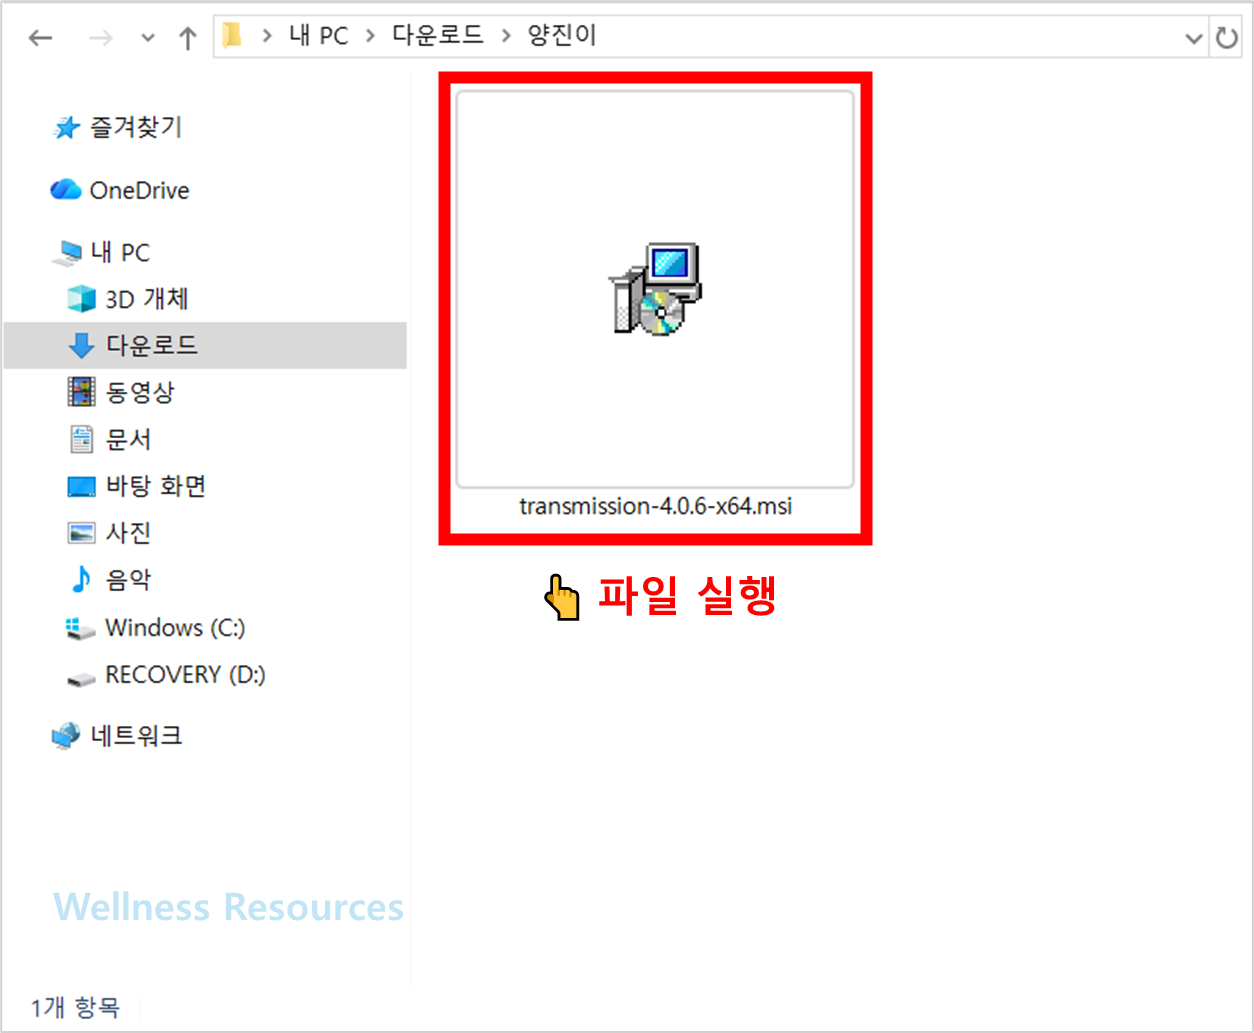The image size is (1254, 1033).
Task: Click the 다운로드 blue arrow icon
Action: [x=81, y=346]
